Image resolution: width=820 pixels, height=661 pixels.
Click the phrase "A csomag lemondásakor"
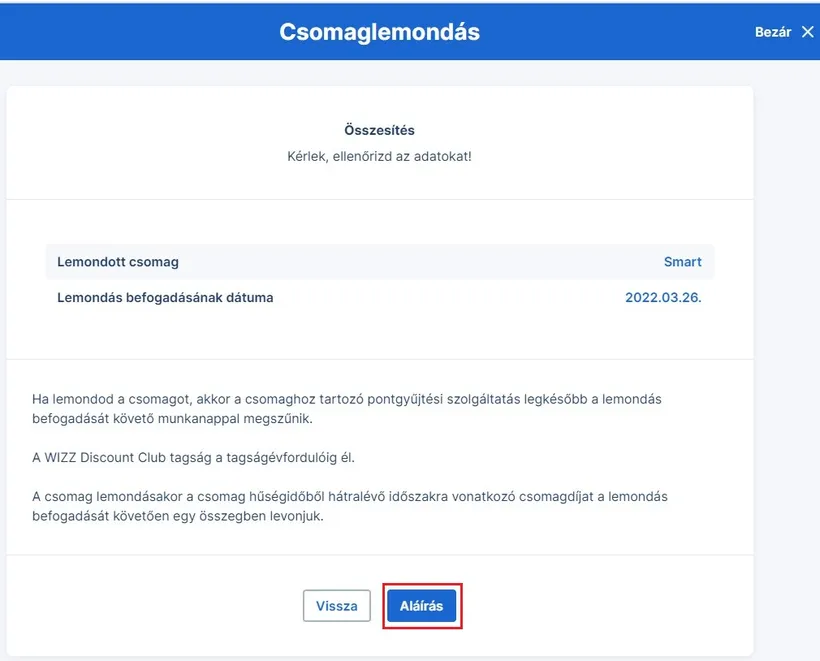[107, 497]
